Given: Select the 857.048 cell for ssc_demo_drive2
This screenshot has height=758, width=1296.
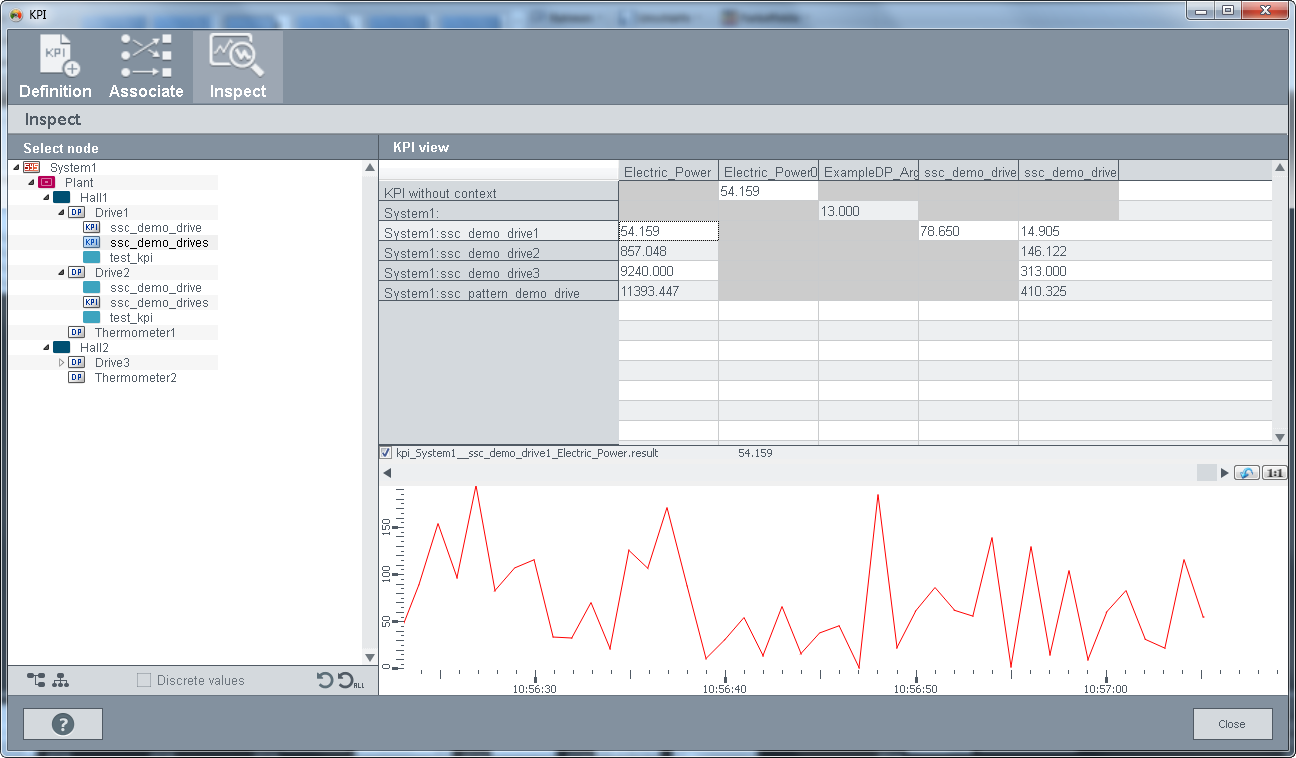Looking at the screenshot, I should pos(668,252).
